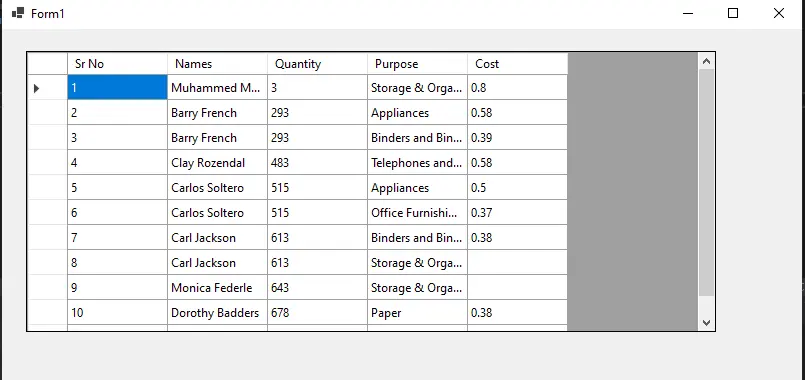This screenshot has height=380, width=805.
Task: Select the Dorothy Badders cell
Action: 217,313
